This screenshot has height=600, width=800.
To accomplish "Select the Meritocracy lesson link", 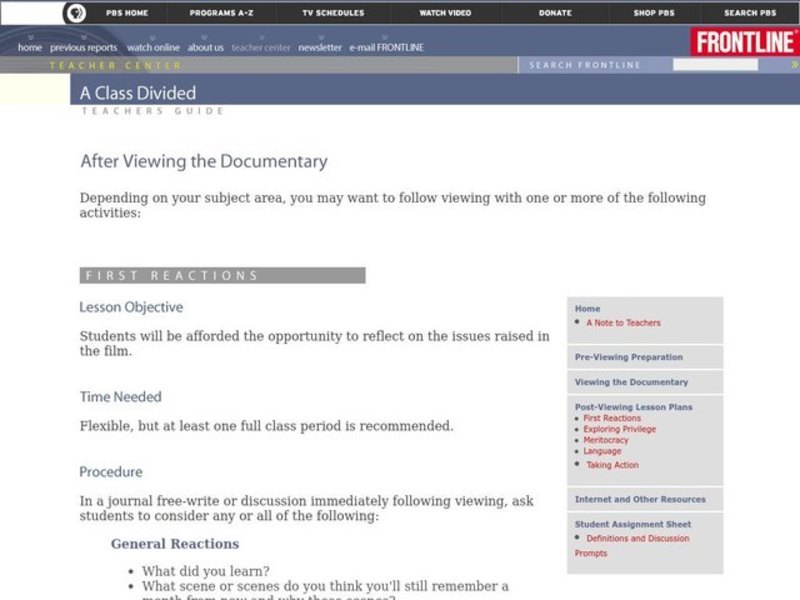I will point(606,440).
